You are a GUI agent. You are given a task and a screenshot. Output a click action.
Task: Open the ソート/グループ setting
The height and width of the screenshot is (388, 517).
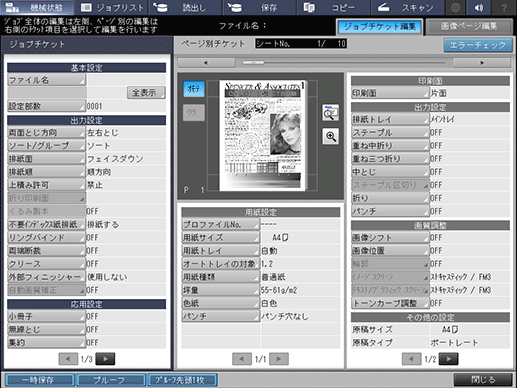[46, 146]
